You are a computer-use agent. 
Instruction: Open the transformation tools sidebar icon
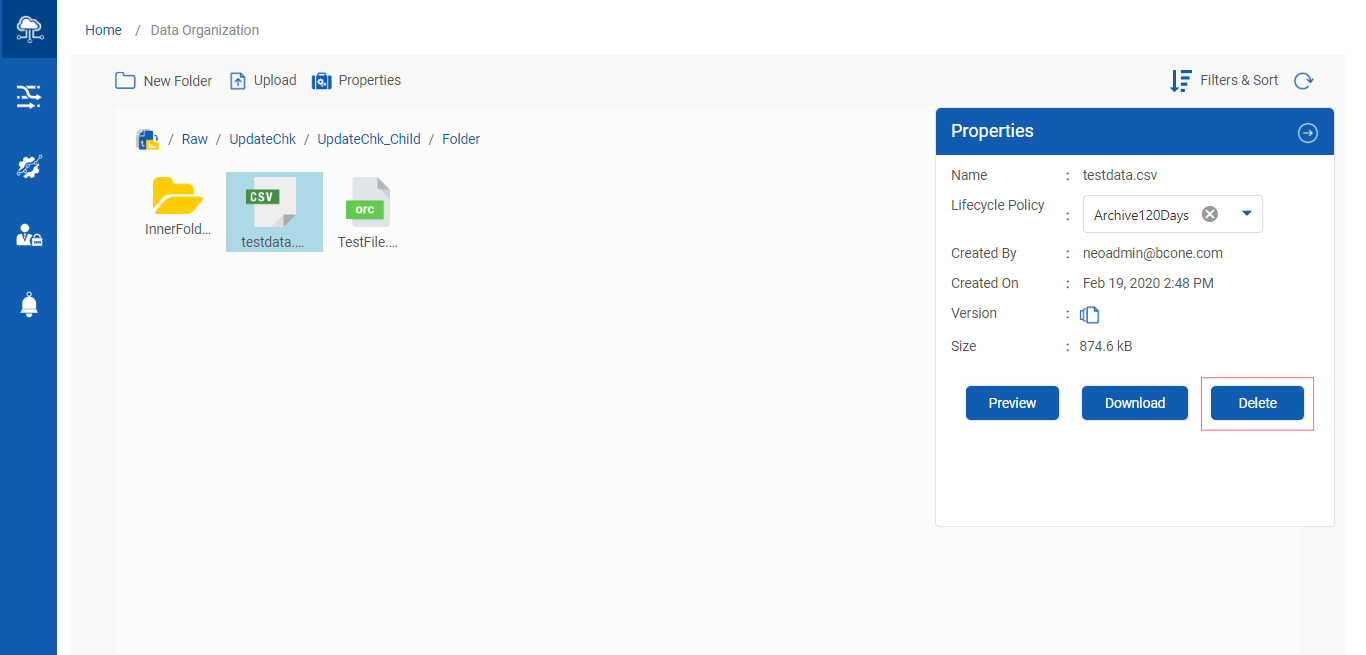click(x=28, y=166)
